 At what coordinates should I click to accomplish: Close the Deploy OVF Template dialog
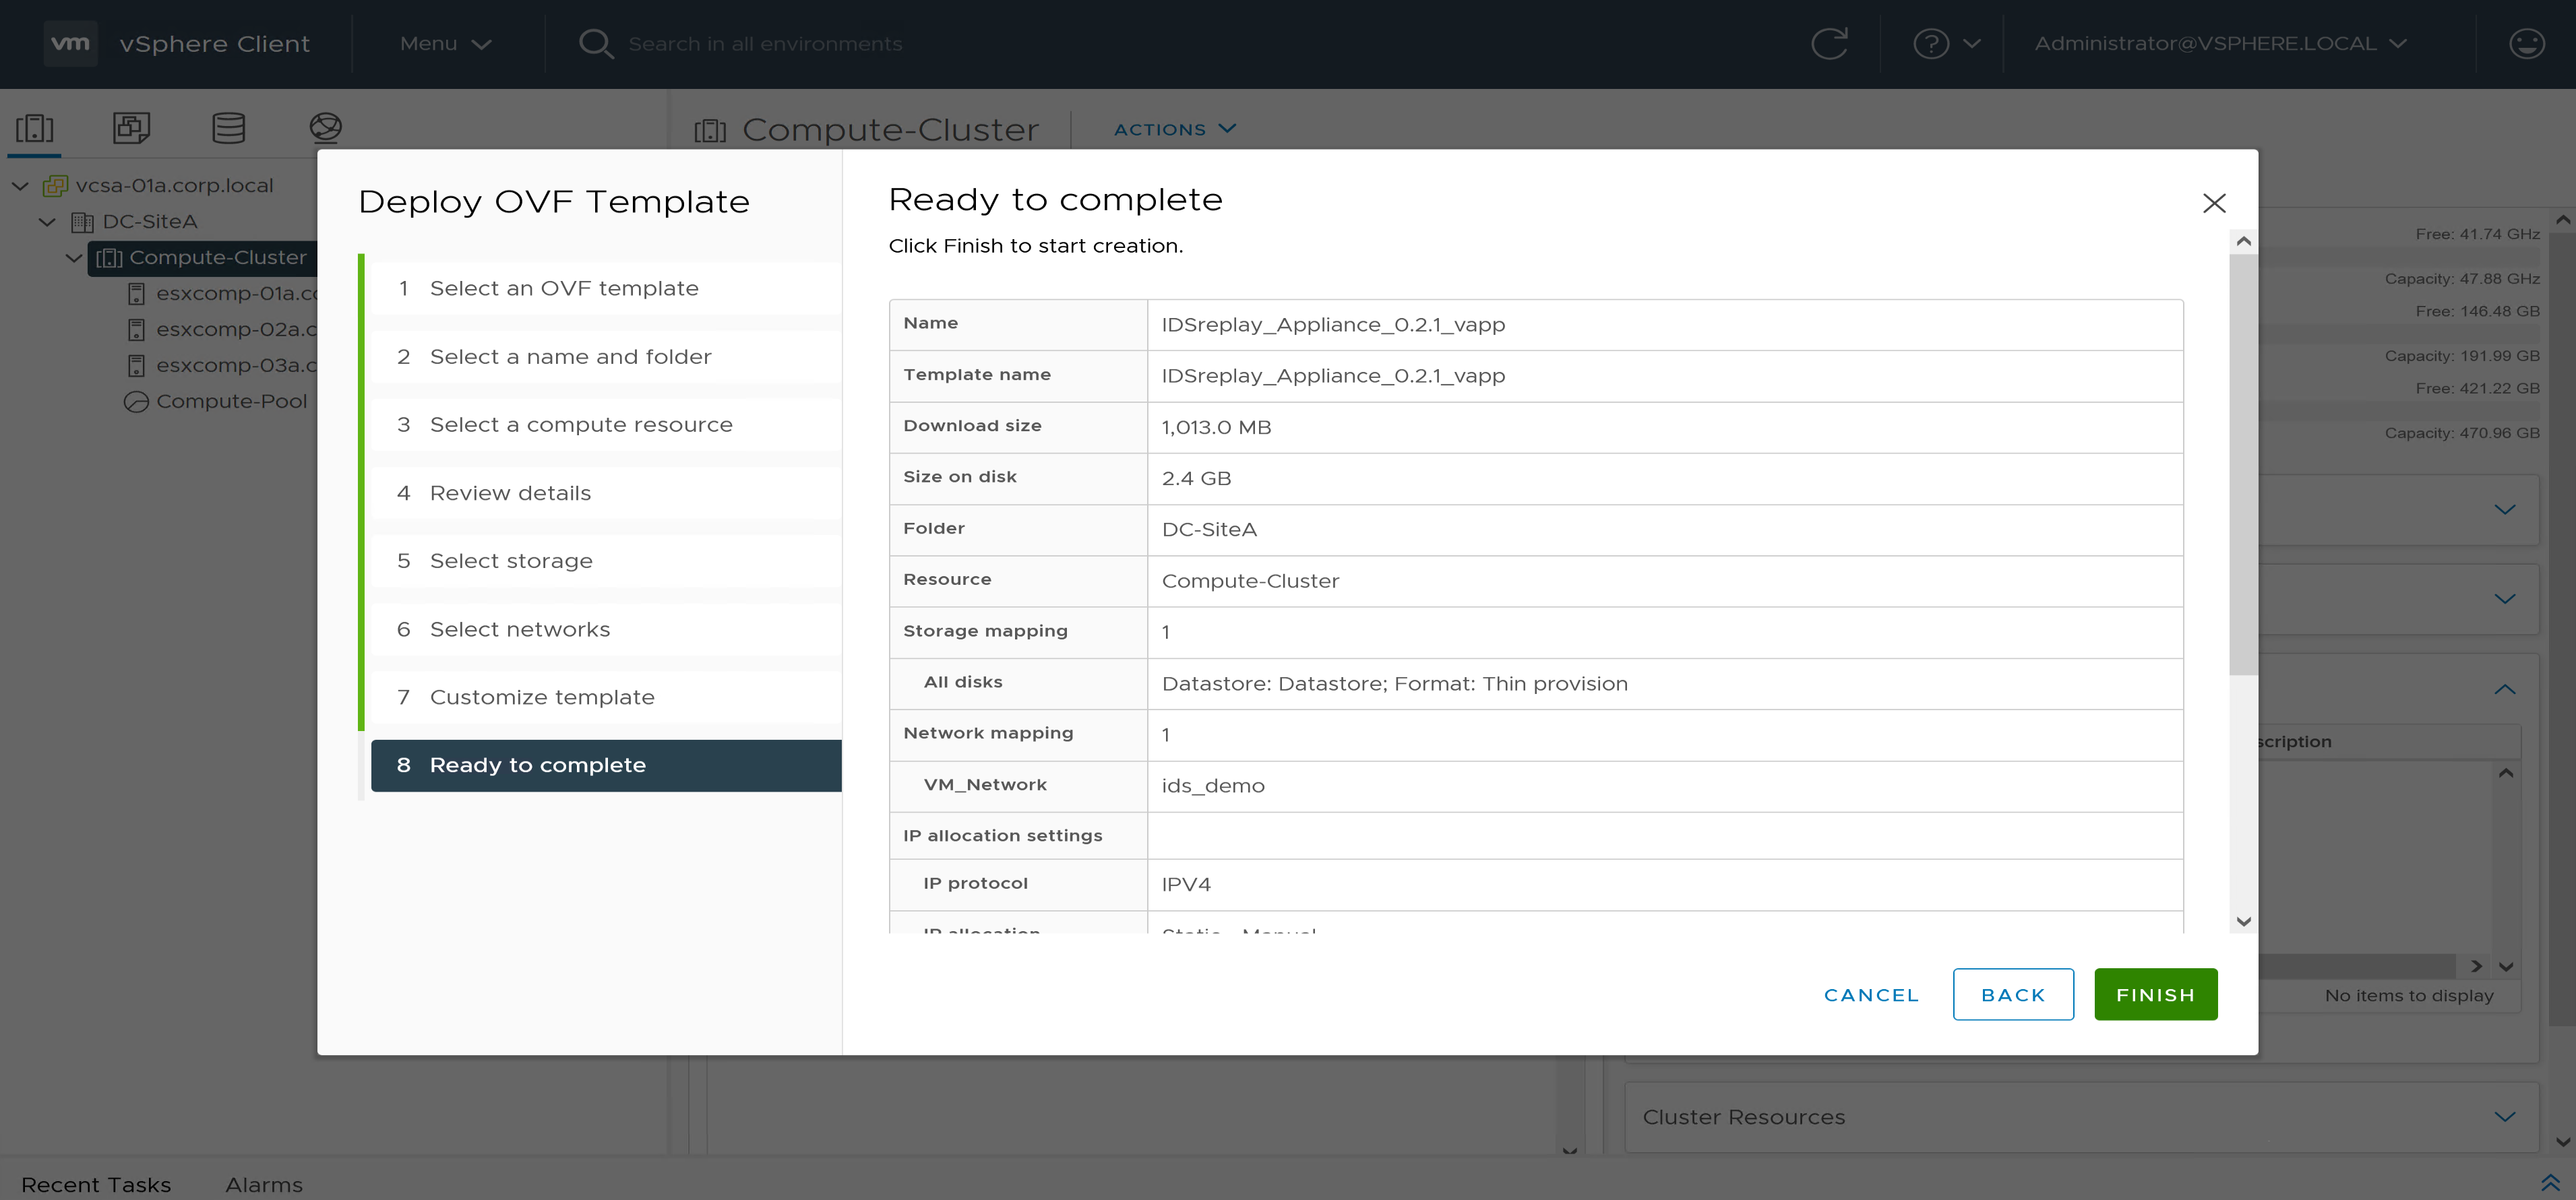tap(2214, 203)
